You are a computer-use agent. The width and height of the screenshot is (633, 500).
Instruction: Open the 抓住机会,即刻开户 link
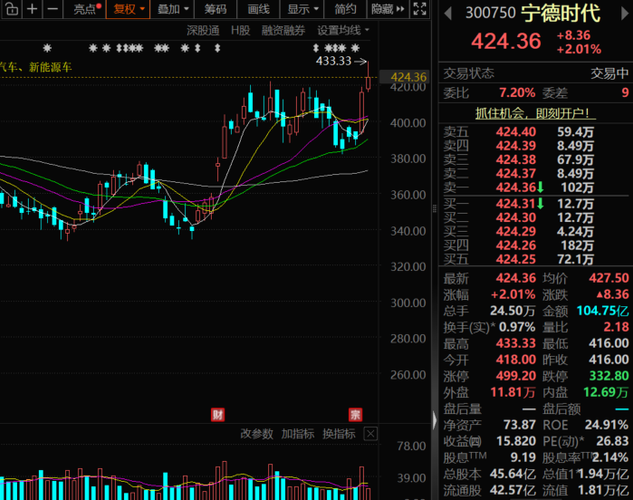(535, 113)
